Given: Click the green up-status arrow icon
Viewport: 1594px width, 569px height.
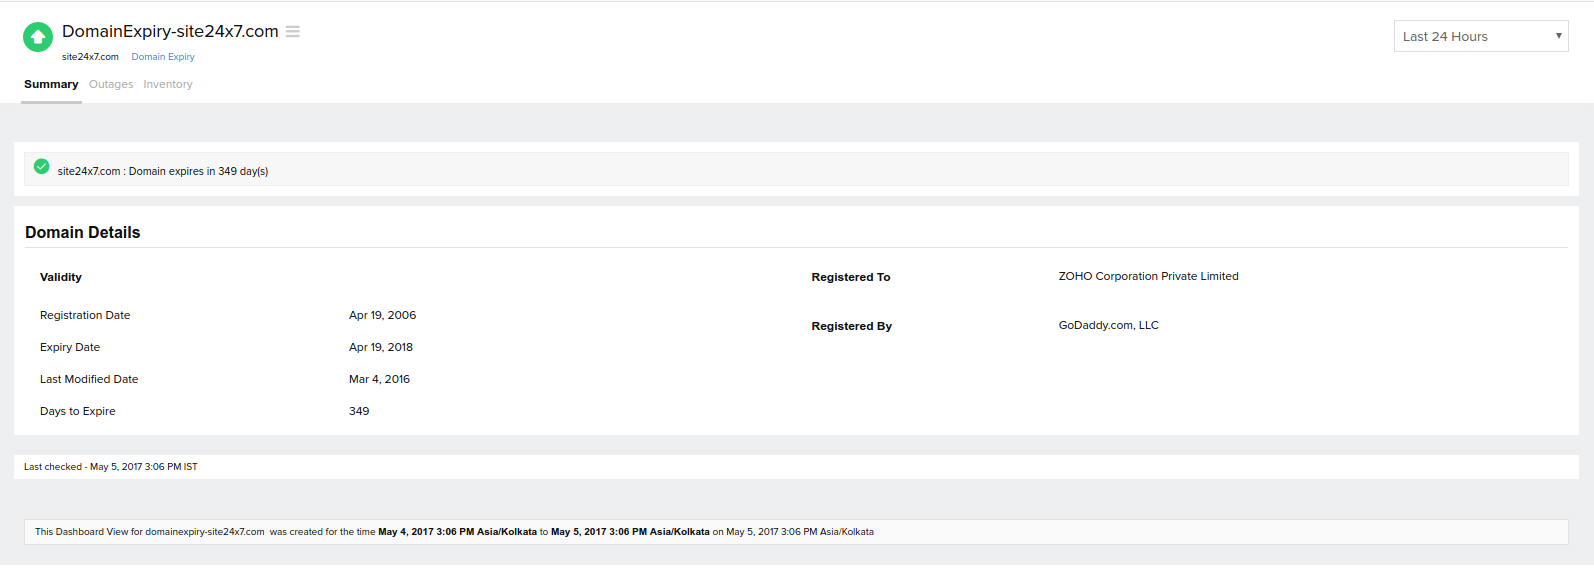Looking at the screenshot, I should click(38, 37).
